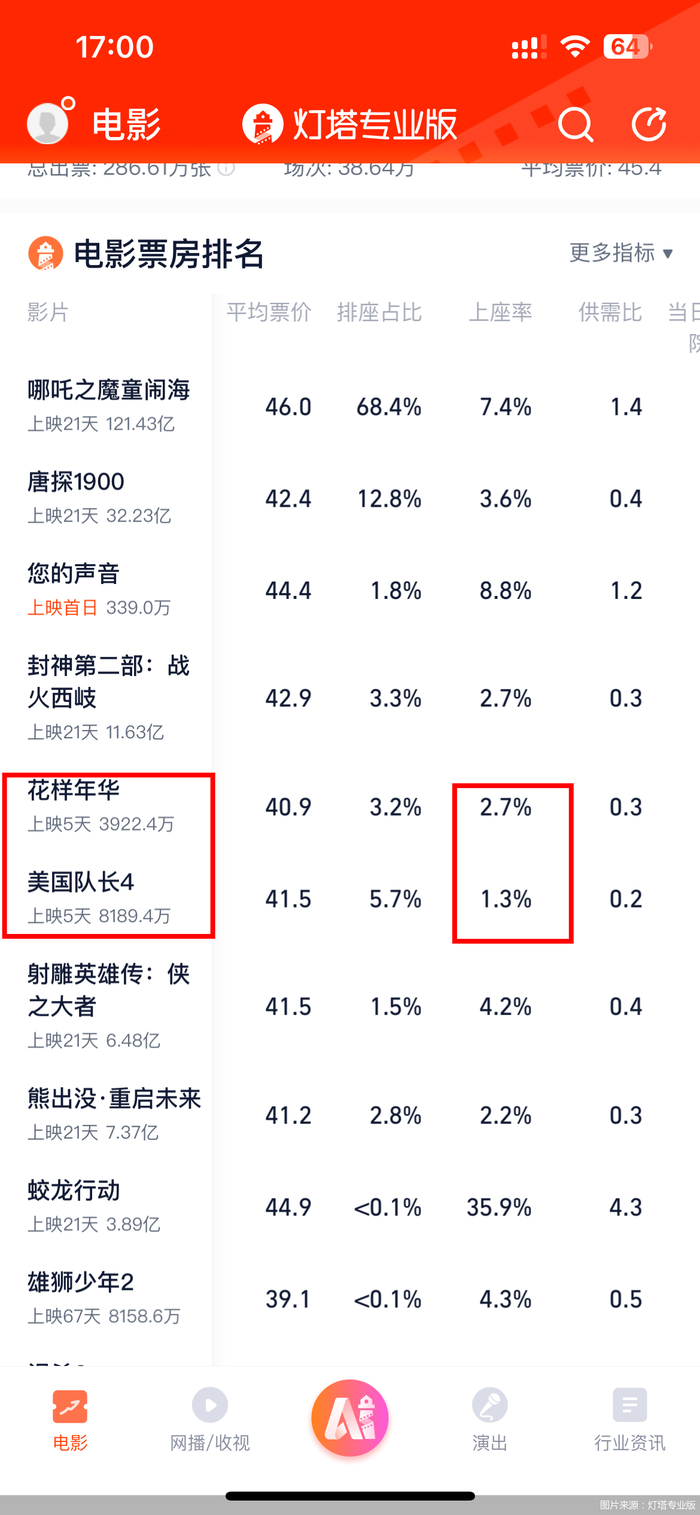Image resolution: width=700 pixels, height=1515 pixels.
Task: Open 哪吒之魔童闹海 movie details
Action: (x=108, y=405)
